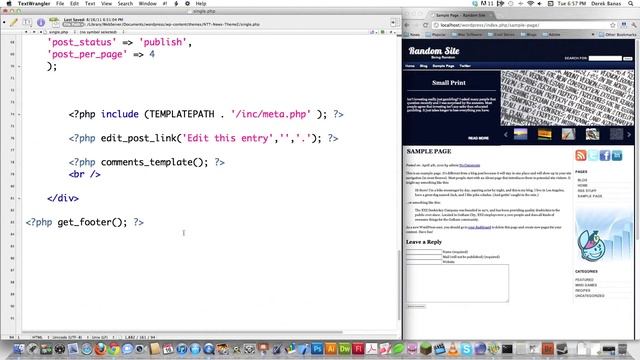640x360 pixels.
Task: Click Twitter in Random Site navigation
Action: tap(465, 66)
